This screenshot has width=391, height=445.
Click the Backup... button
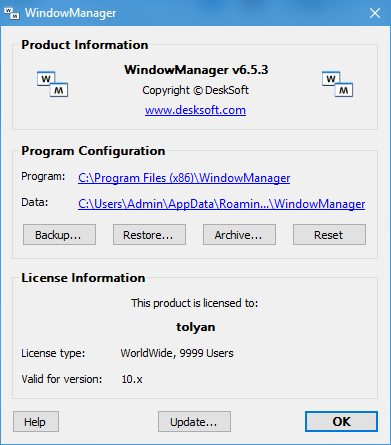[59, 235]
